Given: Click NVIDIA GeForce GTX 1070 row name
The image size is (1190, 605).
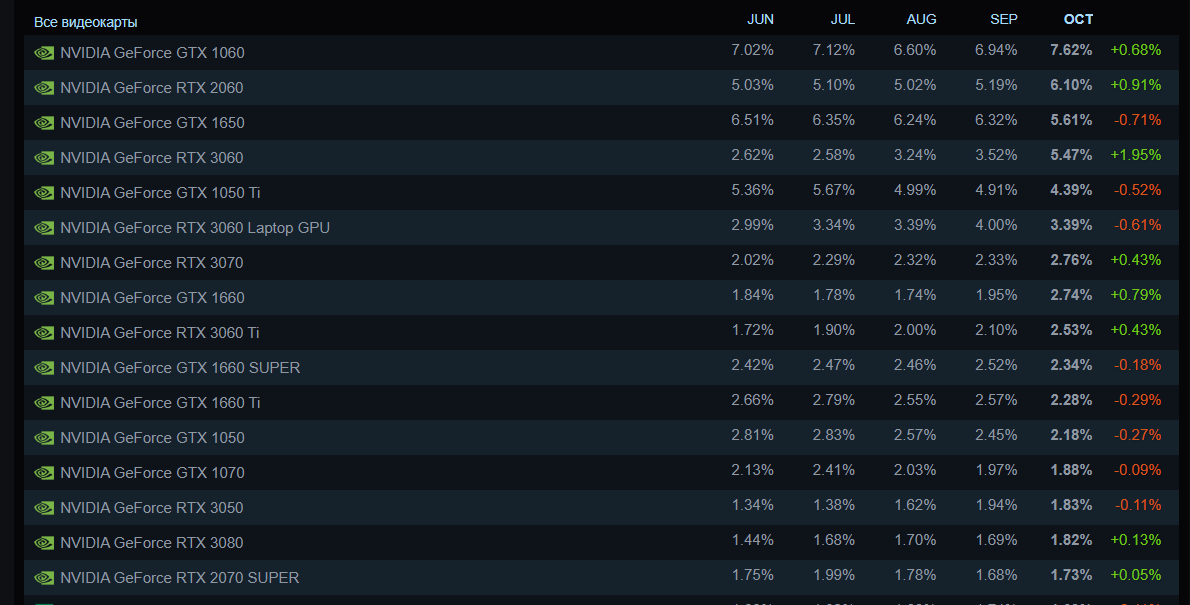Looking at the screenshot, I should [152, 473].
